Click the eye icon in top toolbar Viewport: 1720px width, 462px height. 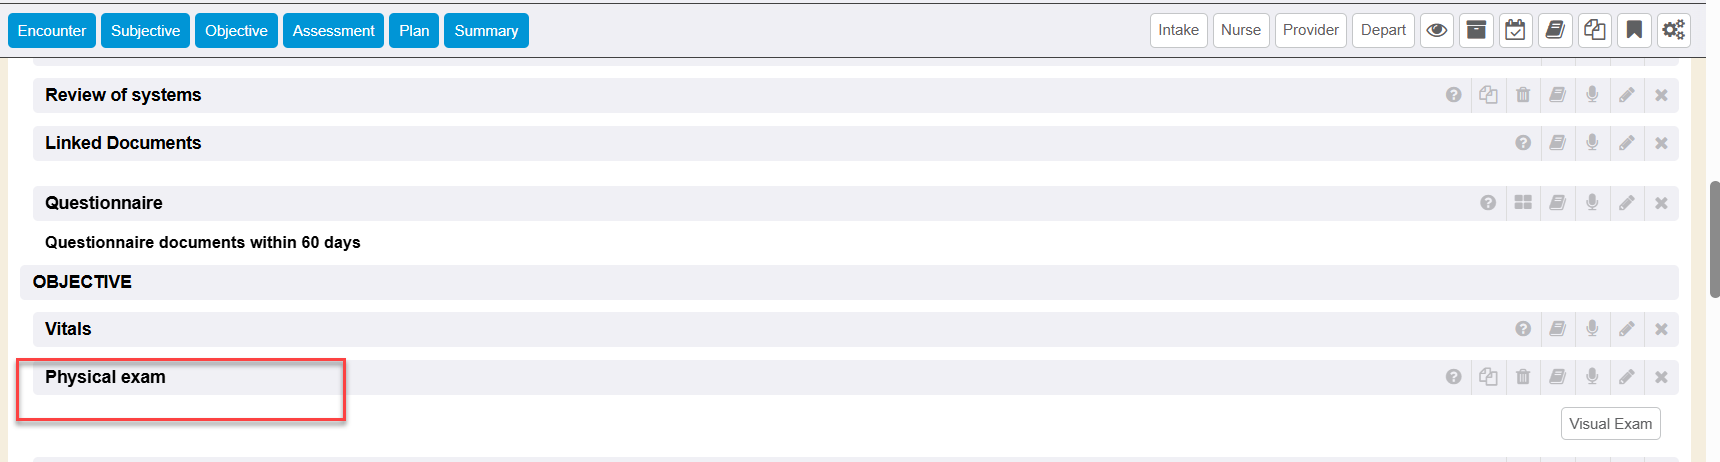1436,30
